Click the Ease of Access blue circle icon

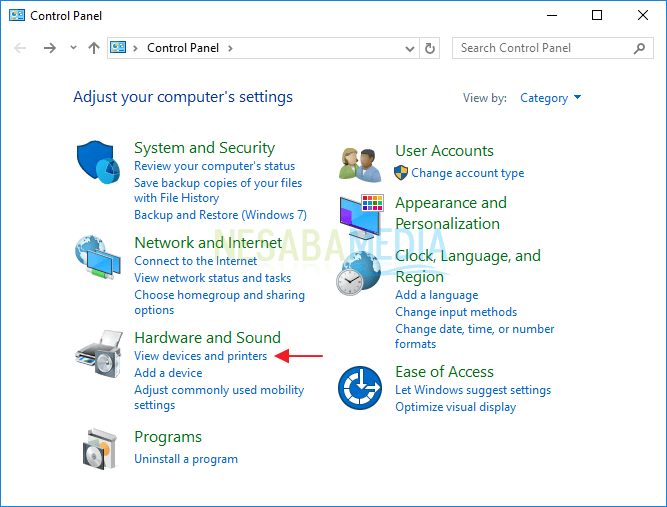(x=360, y=388)
